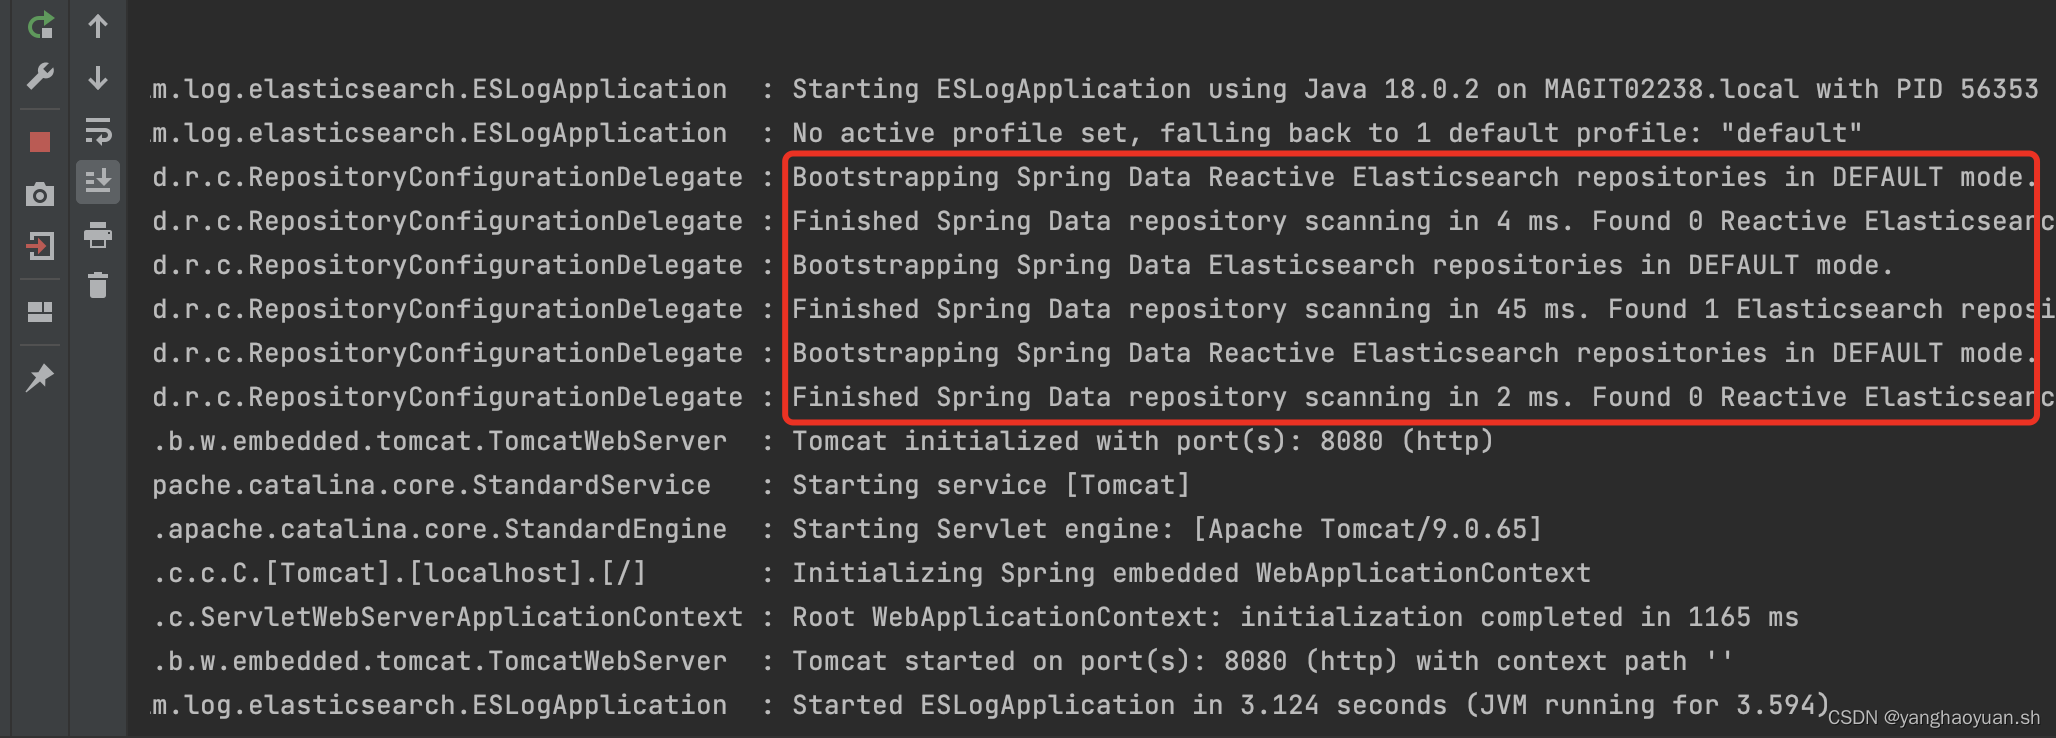Take a thread dump with camera icon
Screen dimensions: 2056x738
pos(40,194)
